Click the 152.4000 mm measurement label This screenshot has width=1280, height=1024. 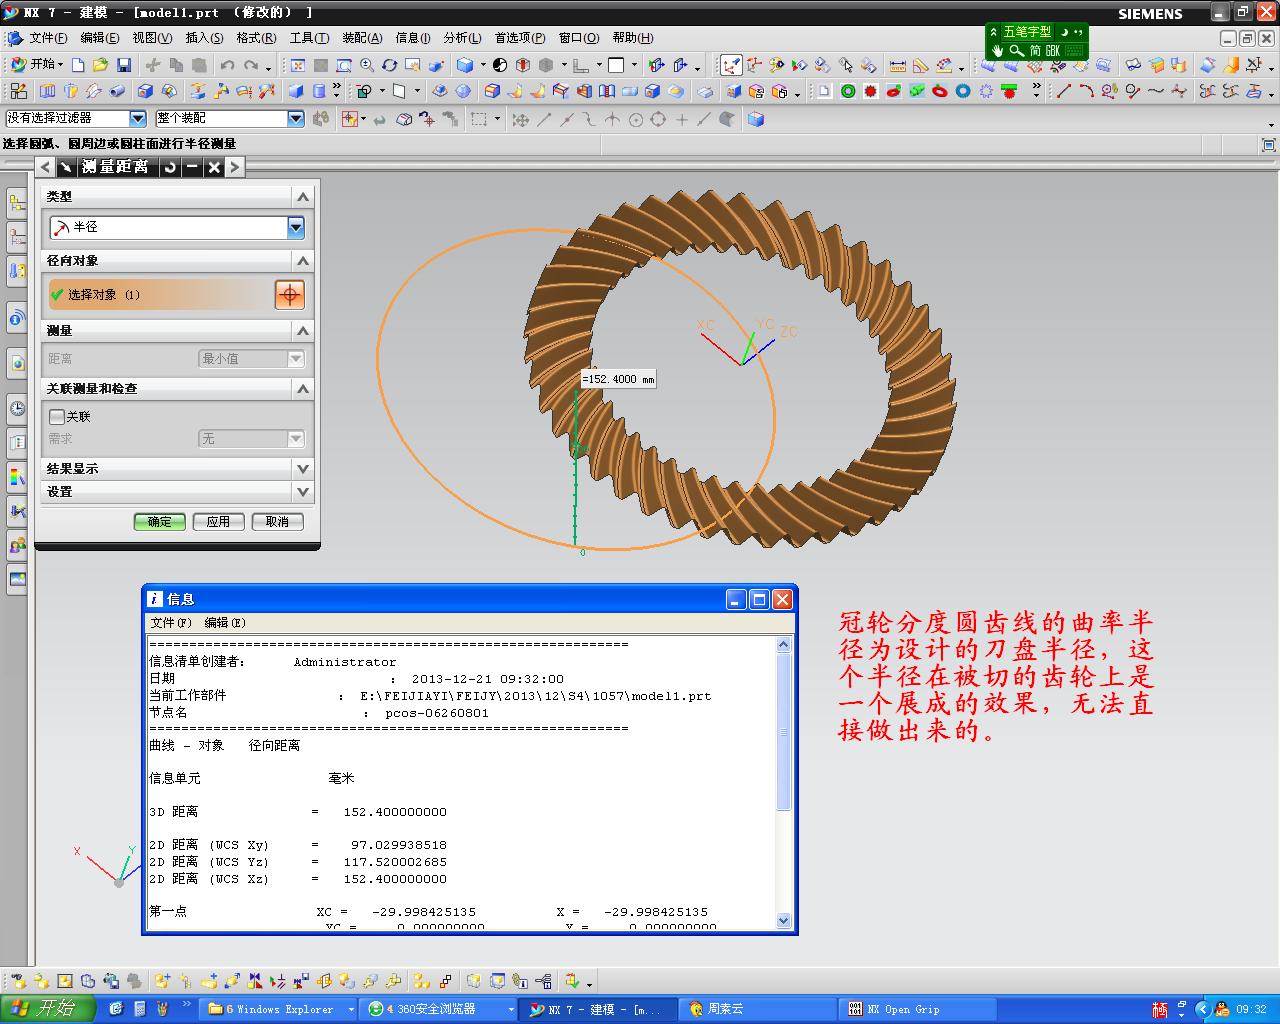(x=618, y=379)
